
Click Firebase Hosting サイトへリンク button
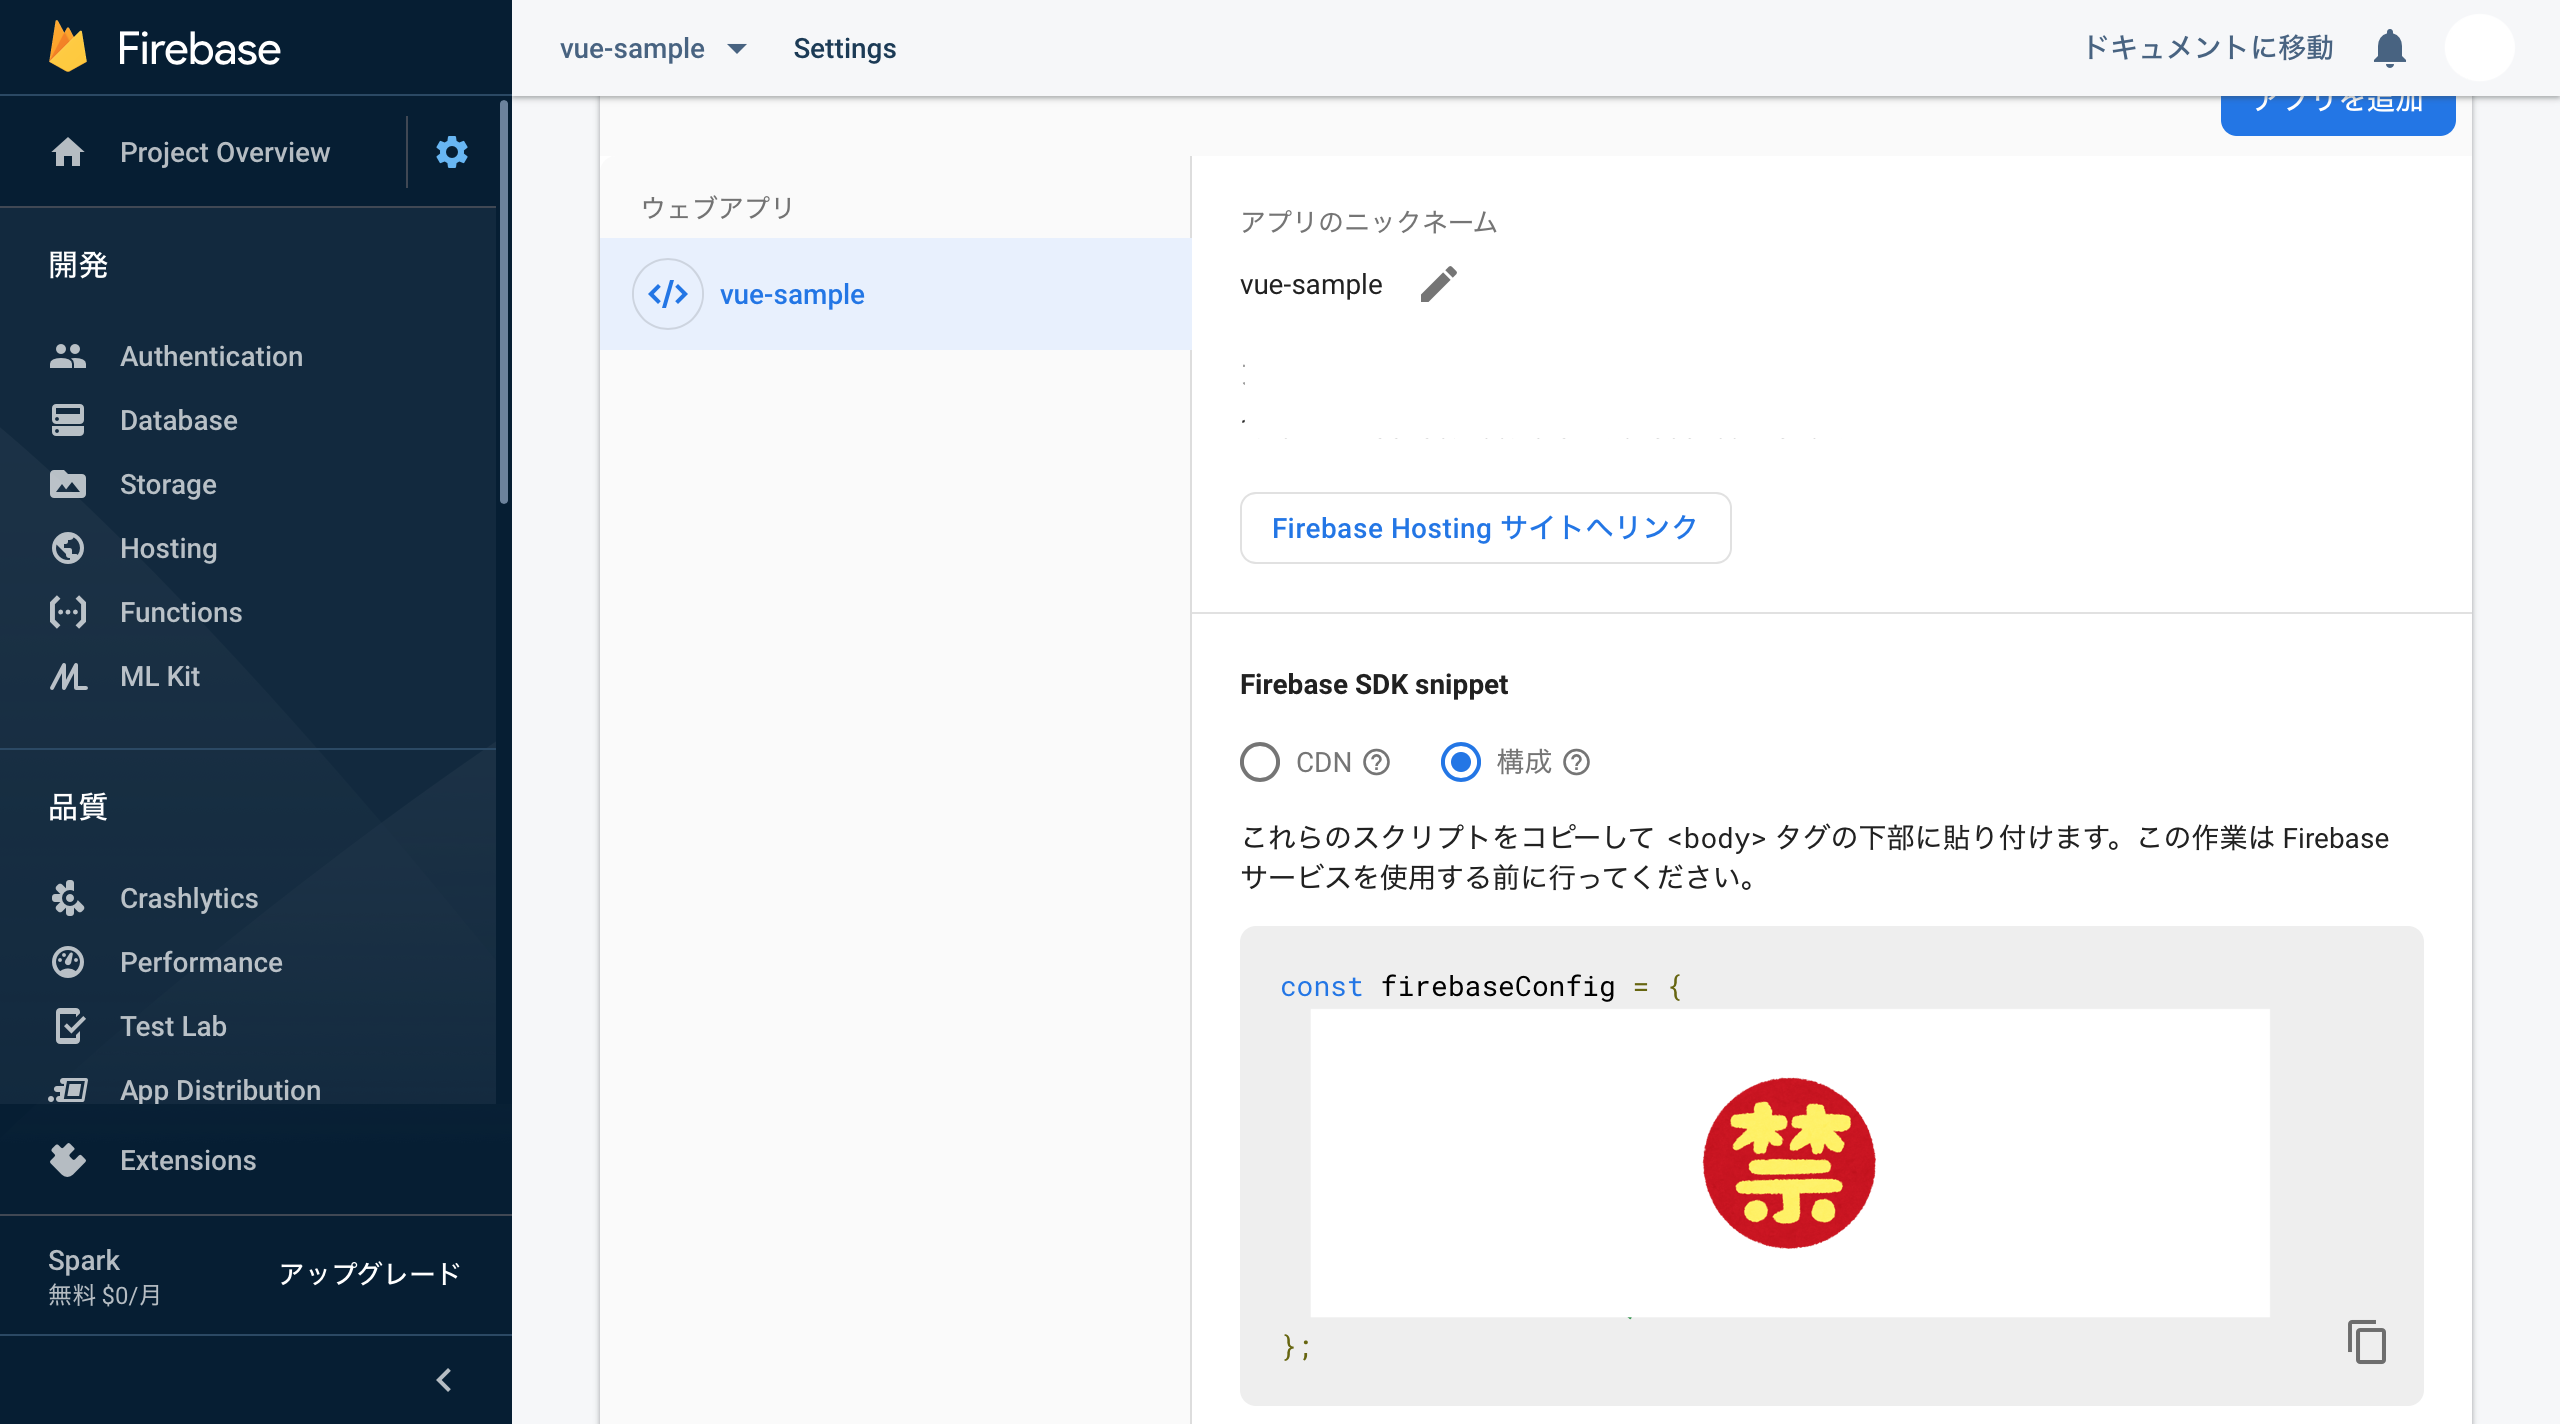coord(1485,528)
